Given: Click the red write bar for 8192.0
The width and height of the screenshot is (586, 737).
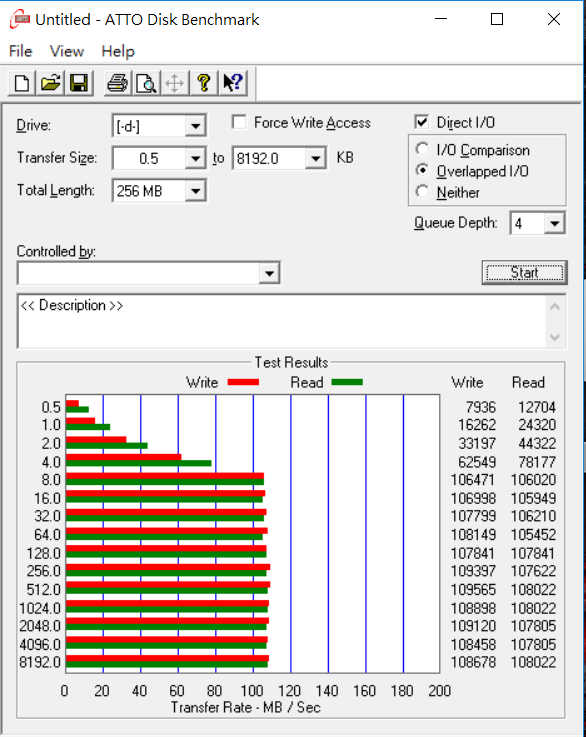Looking at the screenshot, I should pyautogui.click(x=167, y=658).
